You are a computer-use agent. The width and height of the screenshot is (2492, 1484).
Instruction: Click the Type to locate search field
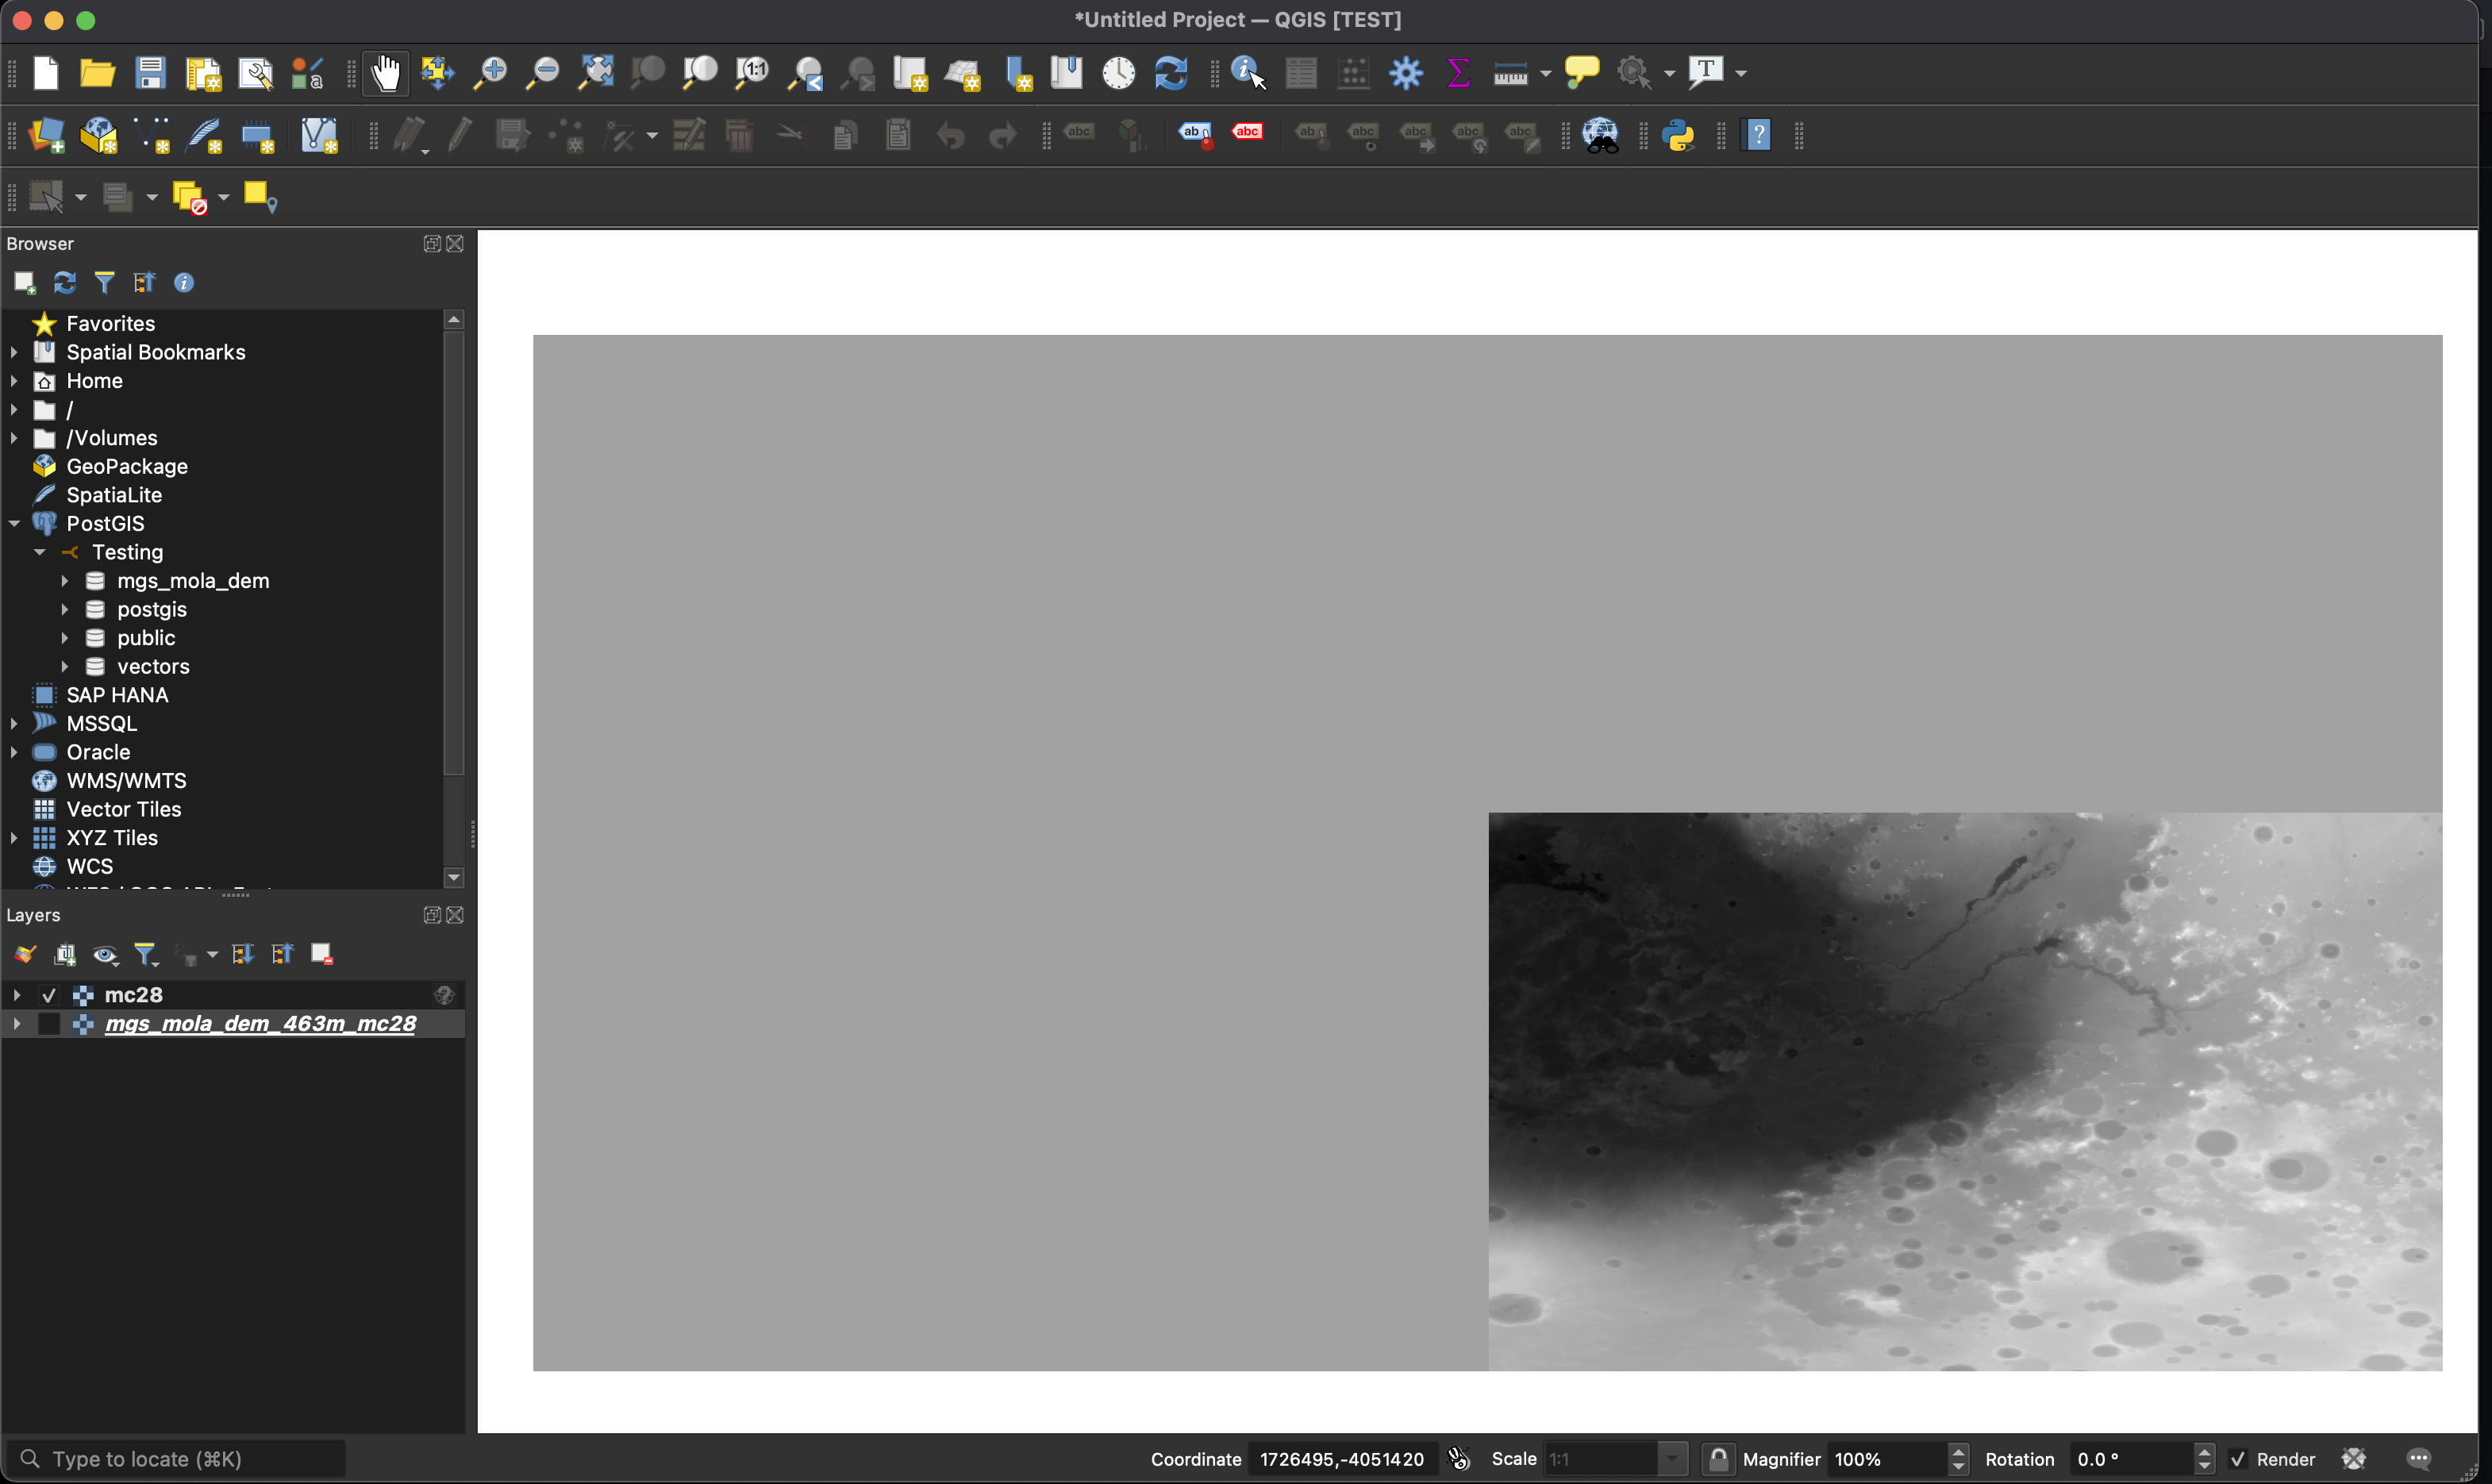[x=177, y=1459]
